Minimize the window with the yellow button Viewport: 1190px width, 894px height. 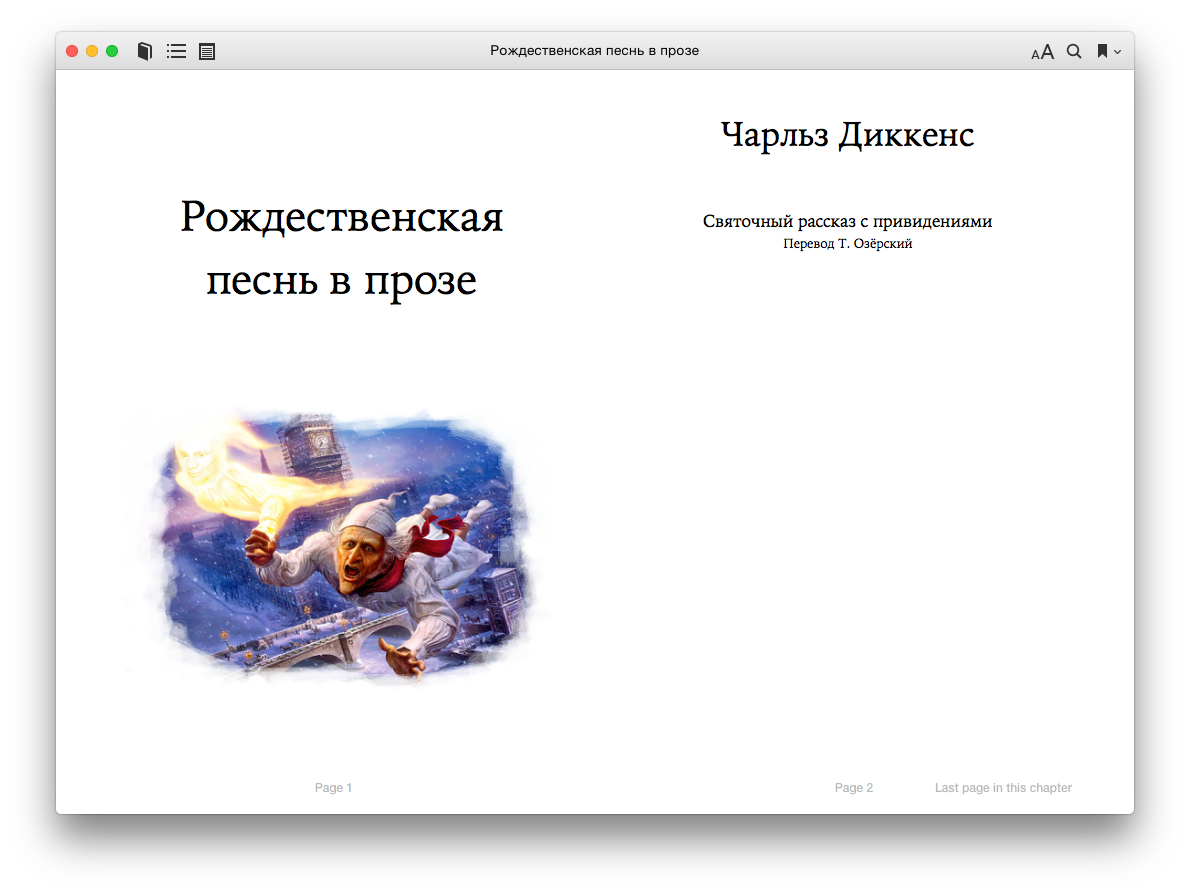(x=92, y=51)
